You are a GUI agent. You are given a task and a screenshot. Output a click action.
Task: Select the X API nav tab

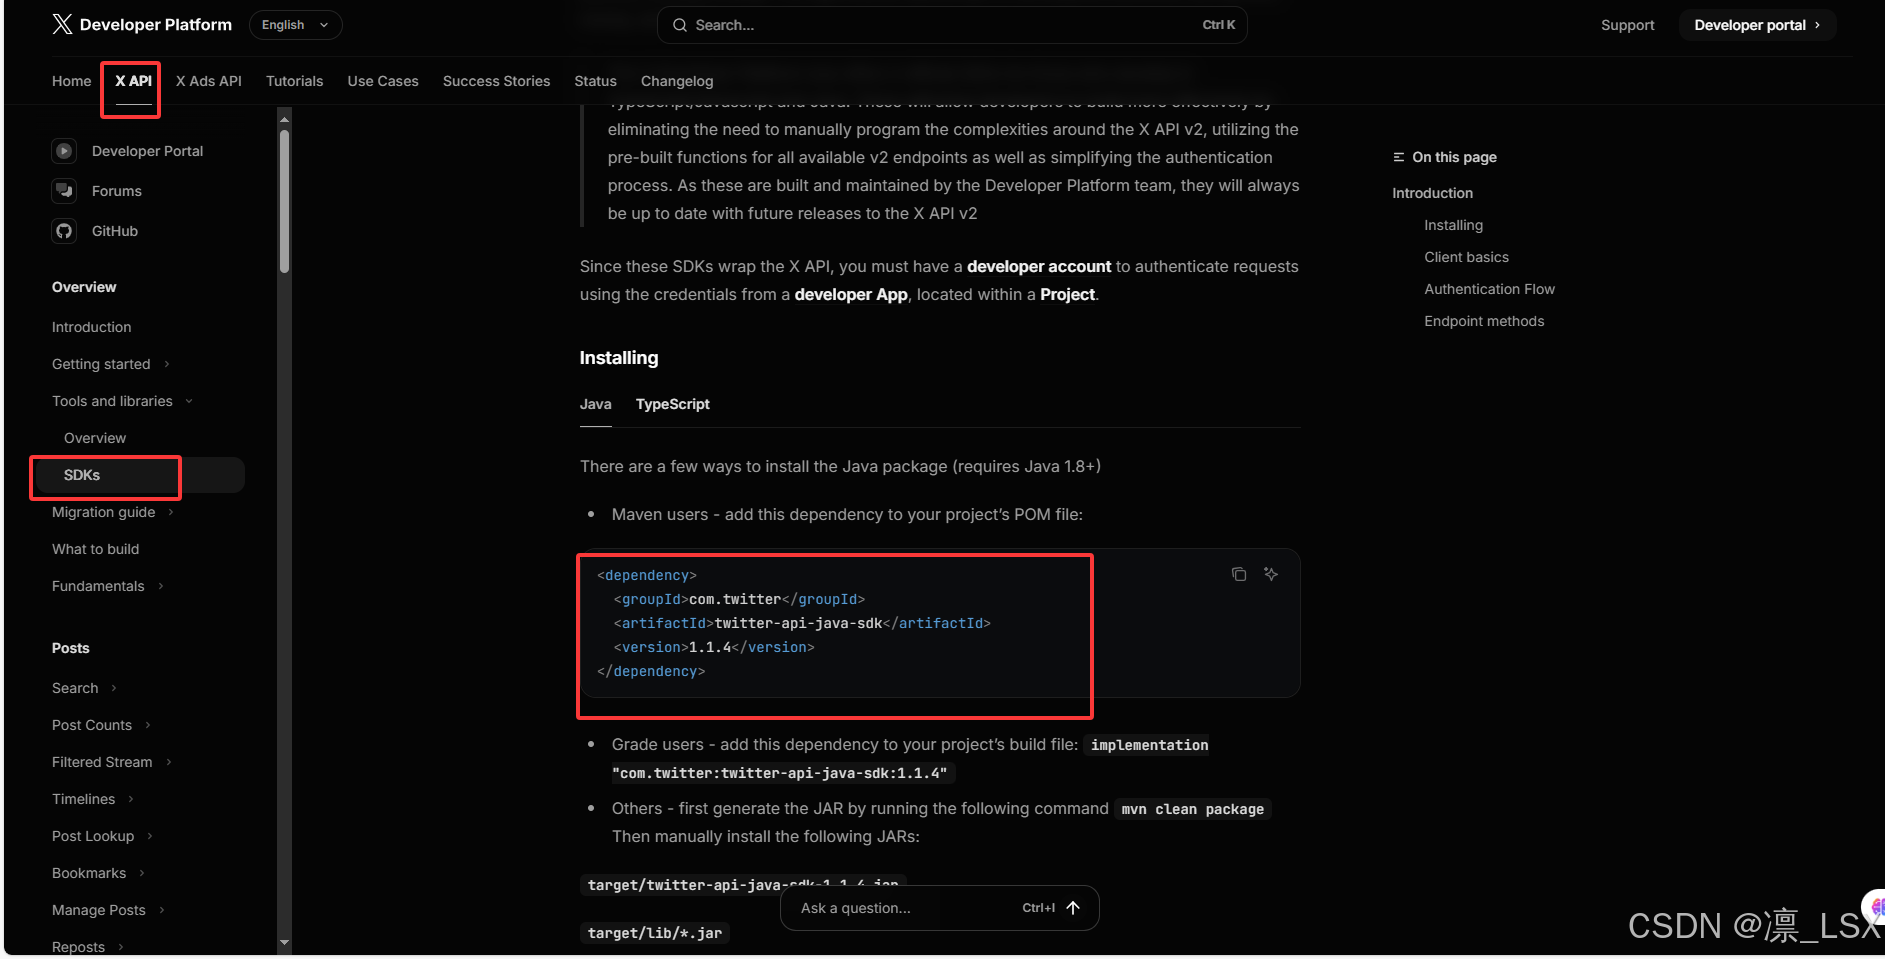(133, 81)
